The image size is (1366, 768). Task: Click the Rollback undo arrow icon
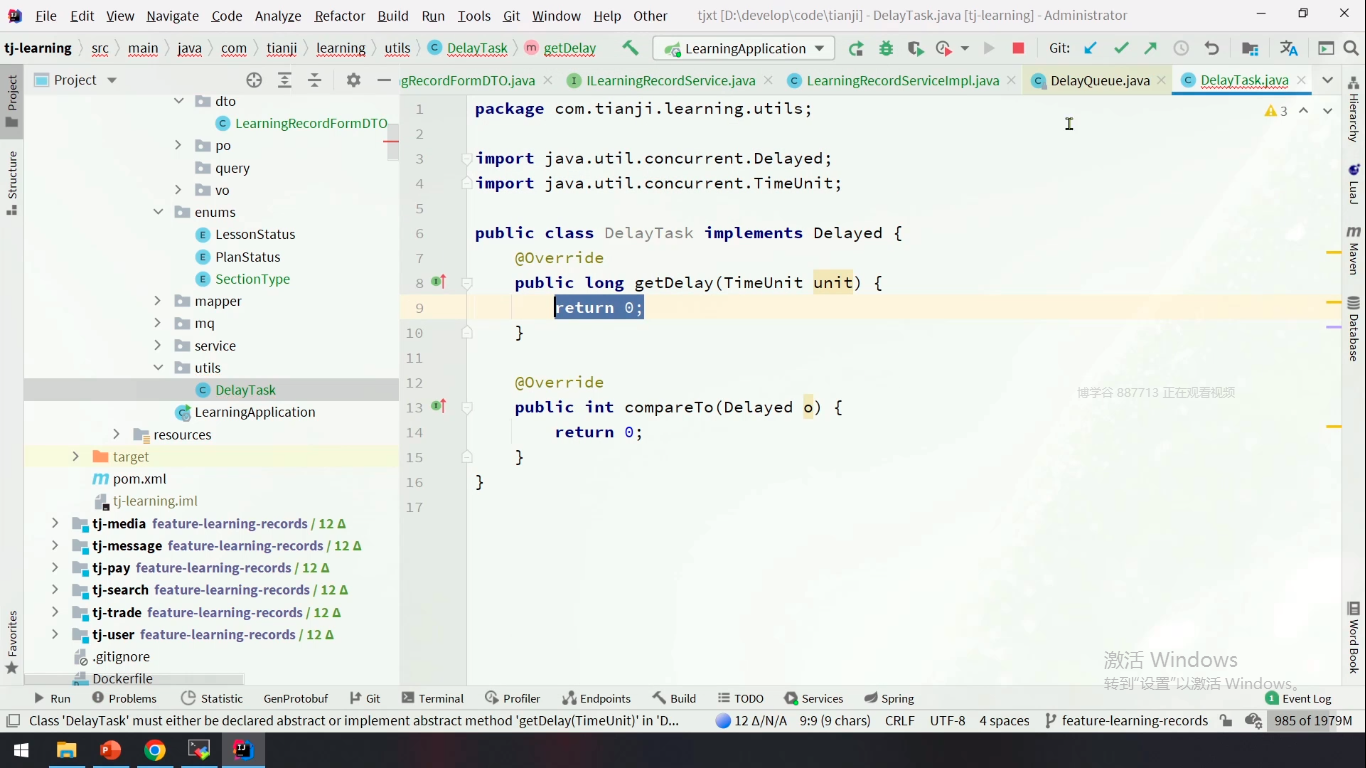pyautogui.click(x=1212, y=48)
